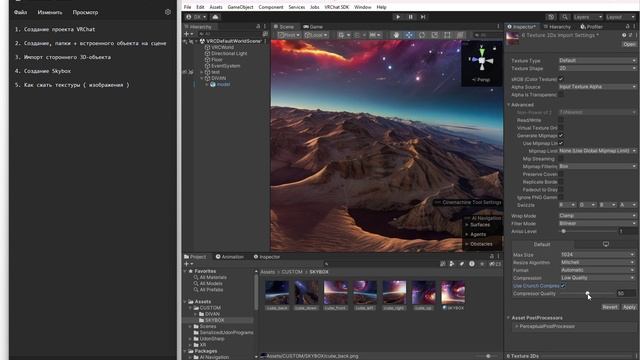
Task: Click the Hierarchy plus create button
Action: click(187, 34)
